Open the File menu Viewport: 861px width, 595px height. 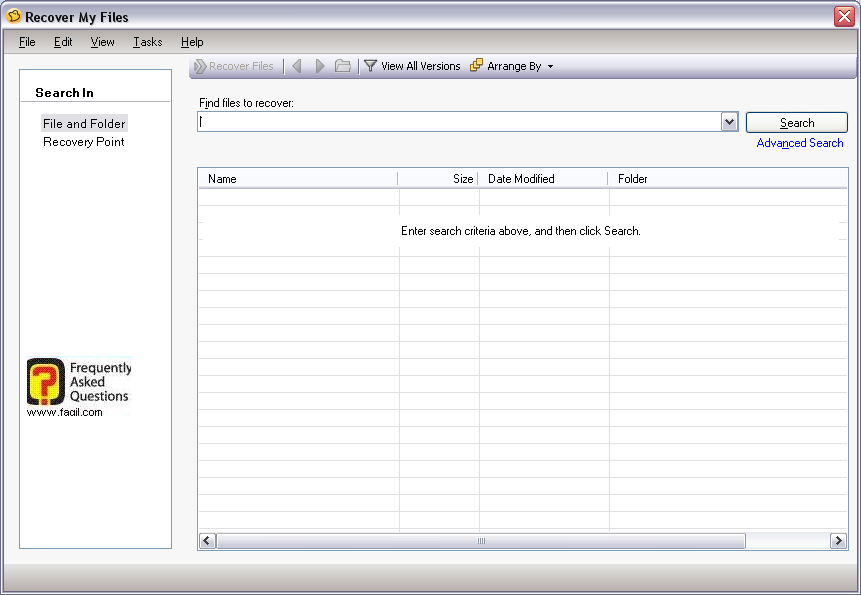[x=27, y=42]
